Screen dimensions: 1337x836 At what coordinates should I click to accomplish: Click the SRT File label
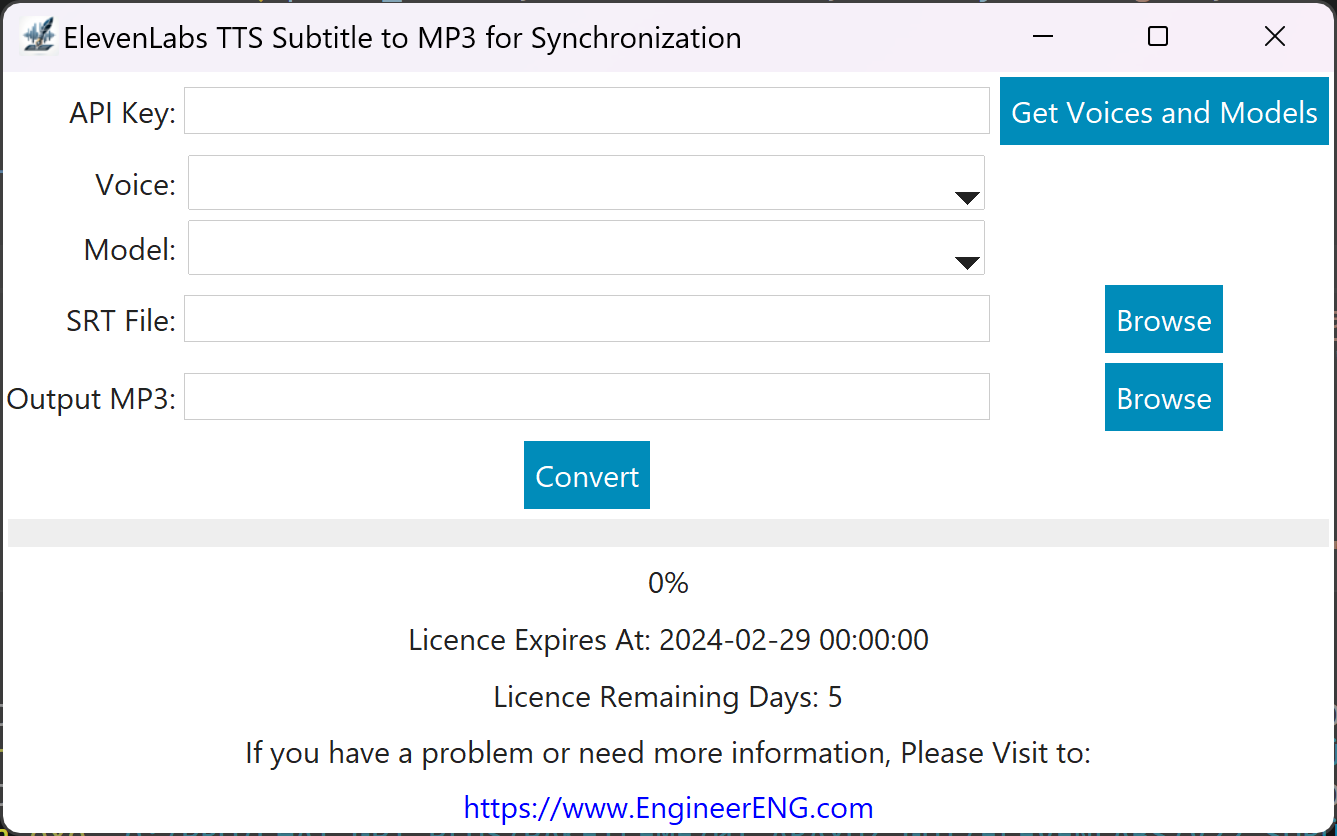(x=121, y=321)
